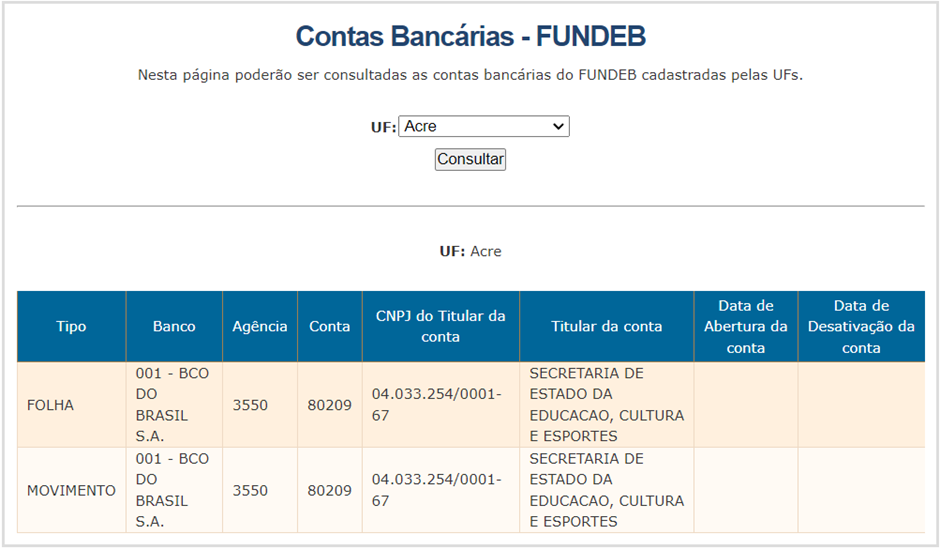Select Data de Abertura da conta header

click(x=746, y=326)
